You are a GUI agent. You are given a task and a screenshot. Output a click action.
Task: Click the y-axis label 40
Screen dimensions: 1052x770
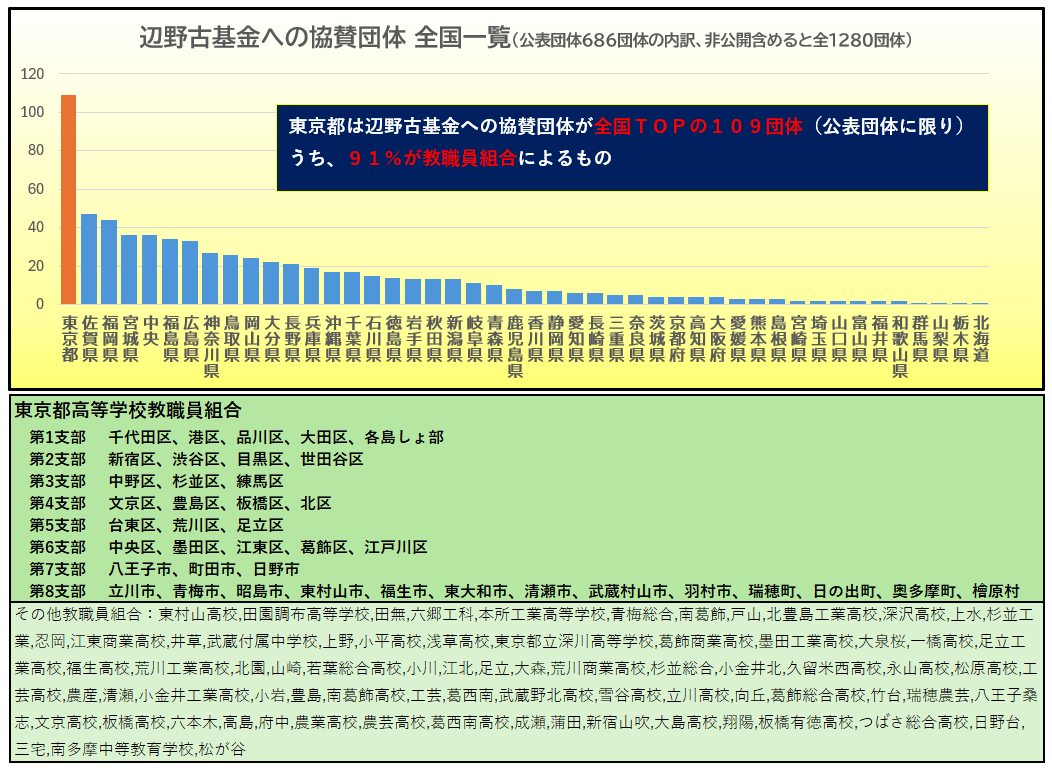point(36,227)
